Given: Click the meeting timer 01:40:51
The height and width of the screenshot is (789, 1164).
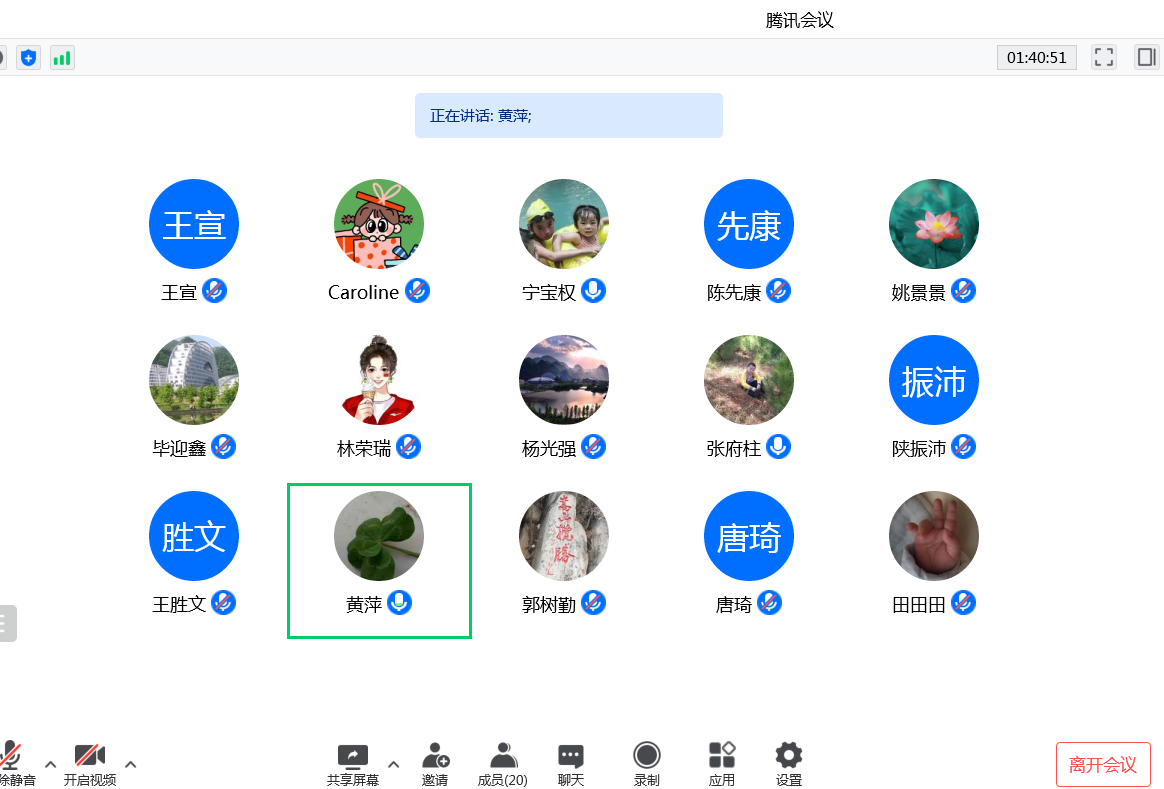Looking at the screenshot, I should coord(1036,57).
